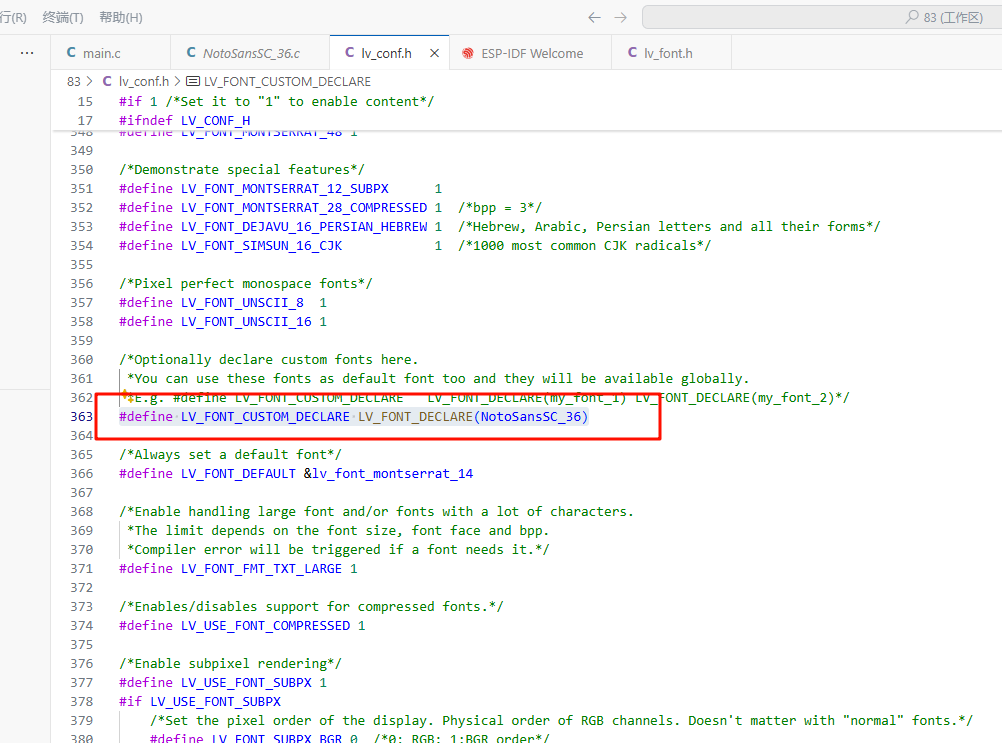Click the navigate forward arrow
This screenshot has width=1002, height=743.
[621, 17]
